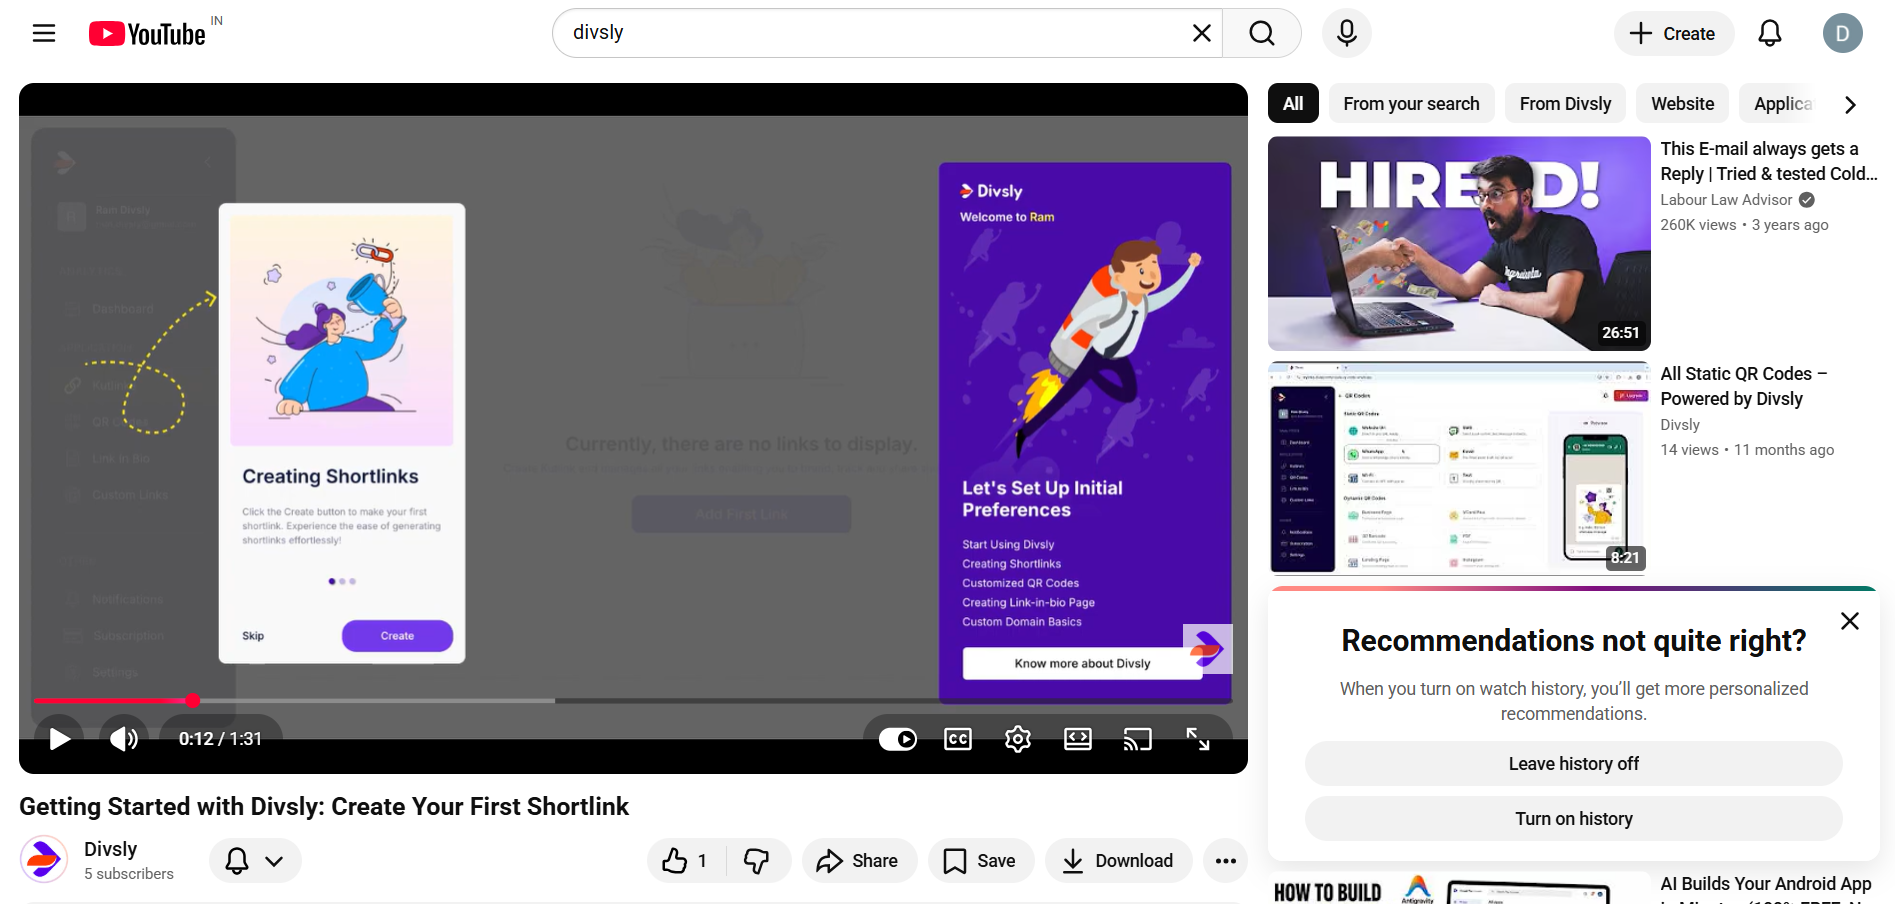Clear the search box text
The width and height of the screenshot is (1895, 904).
pyautogui.click(x=1202, y=33)
